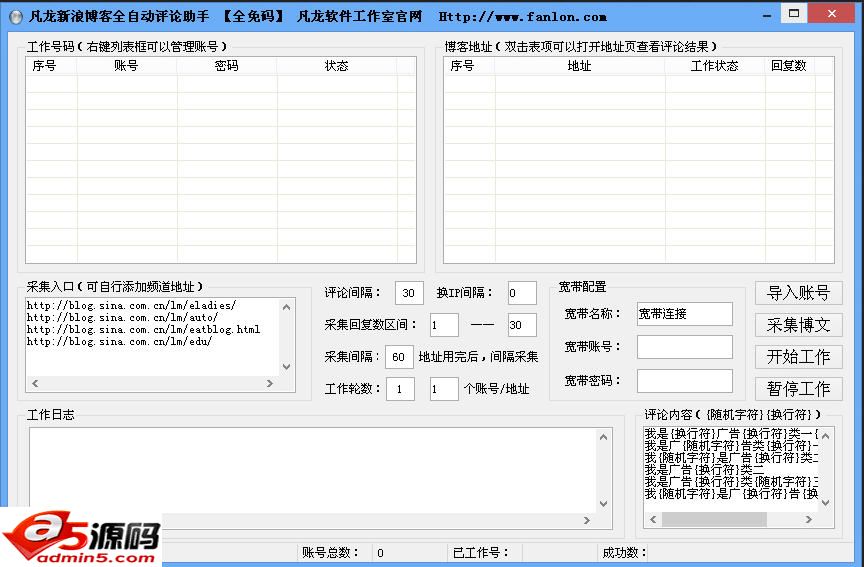Click 回复数 column header in 博客地址 list
Viewport: 864px width, 567px height.
click(x=789, y=66)
